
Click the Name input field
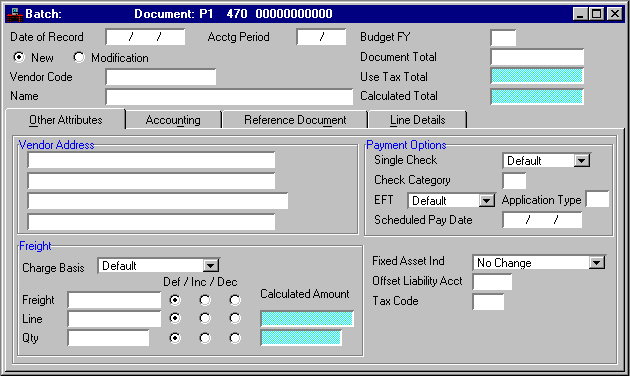tap(229, 97)
